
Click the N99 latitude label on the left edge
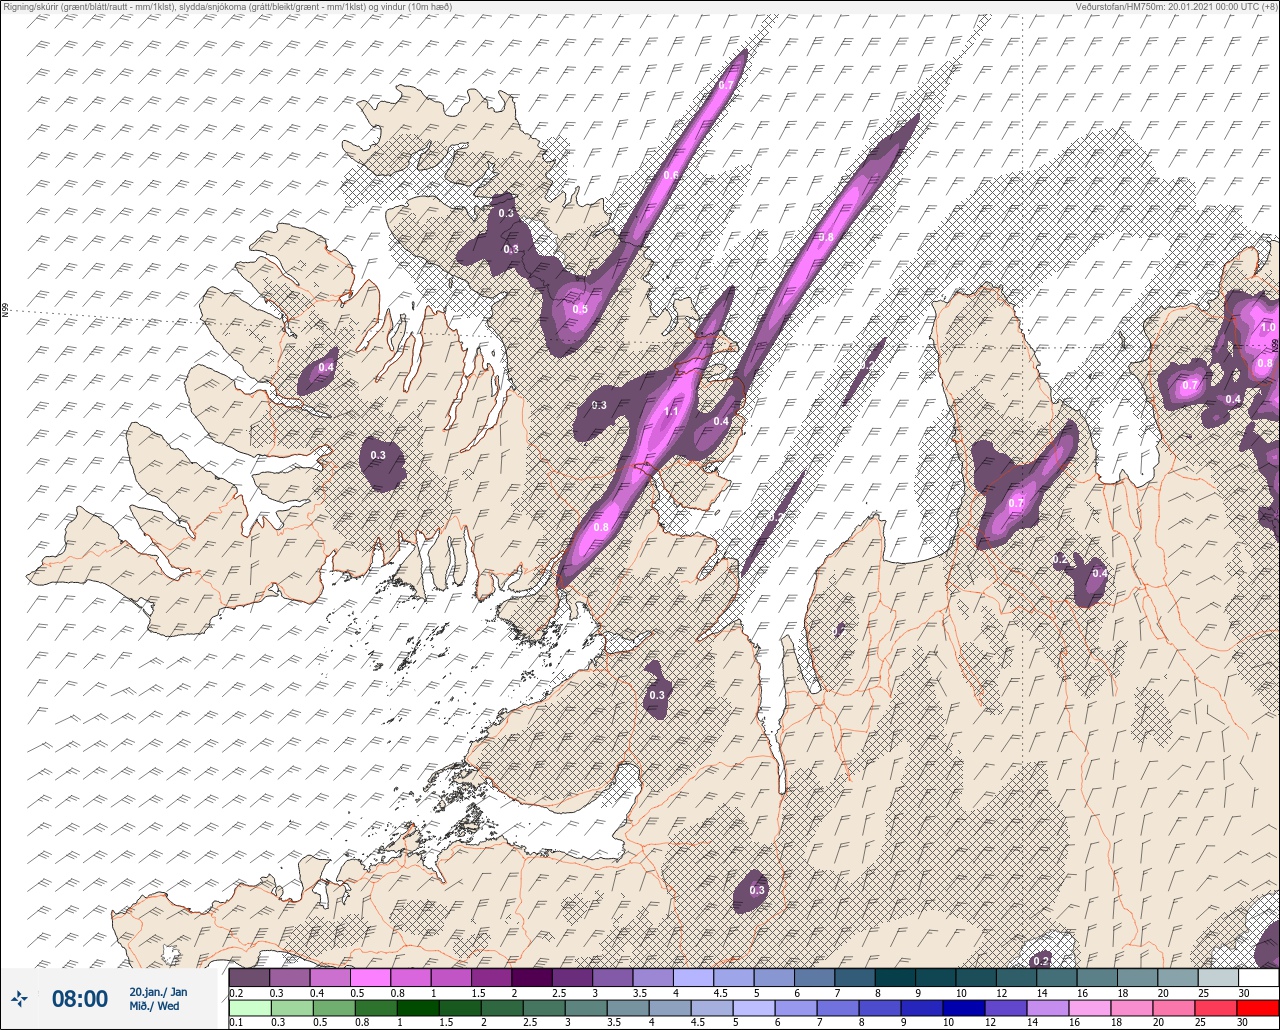[x=5, y=311]
